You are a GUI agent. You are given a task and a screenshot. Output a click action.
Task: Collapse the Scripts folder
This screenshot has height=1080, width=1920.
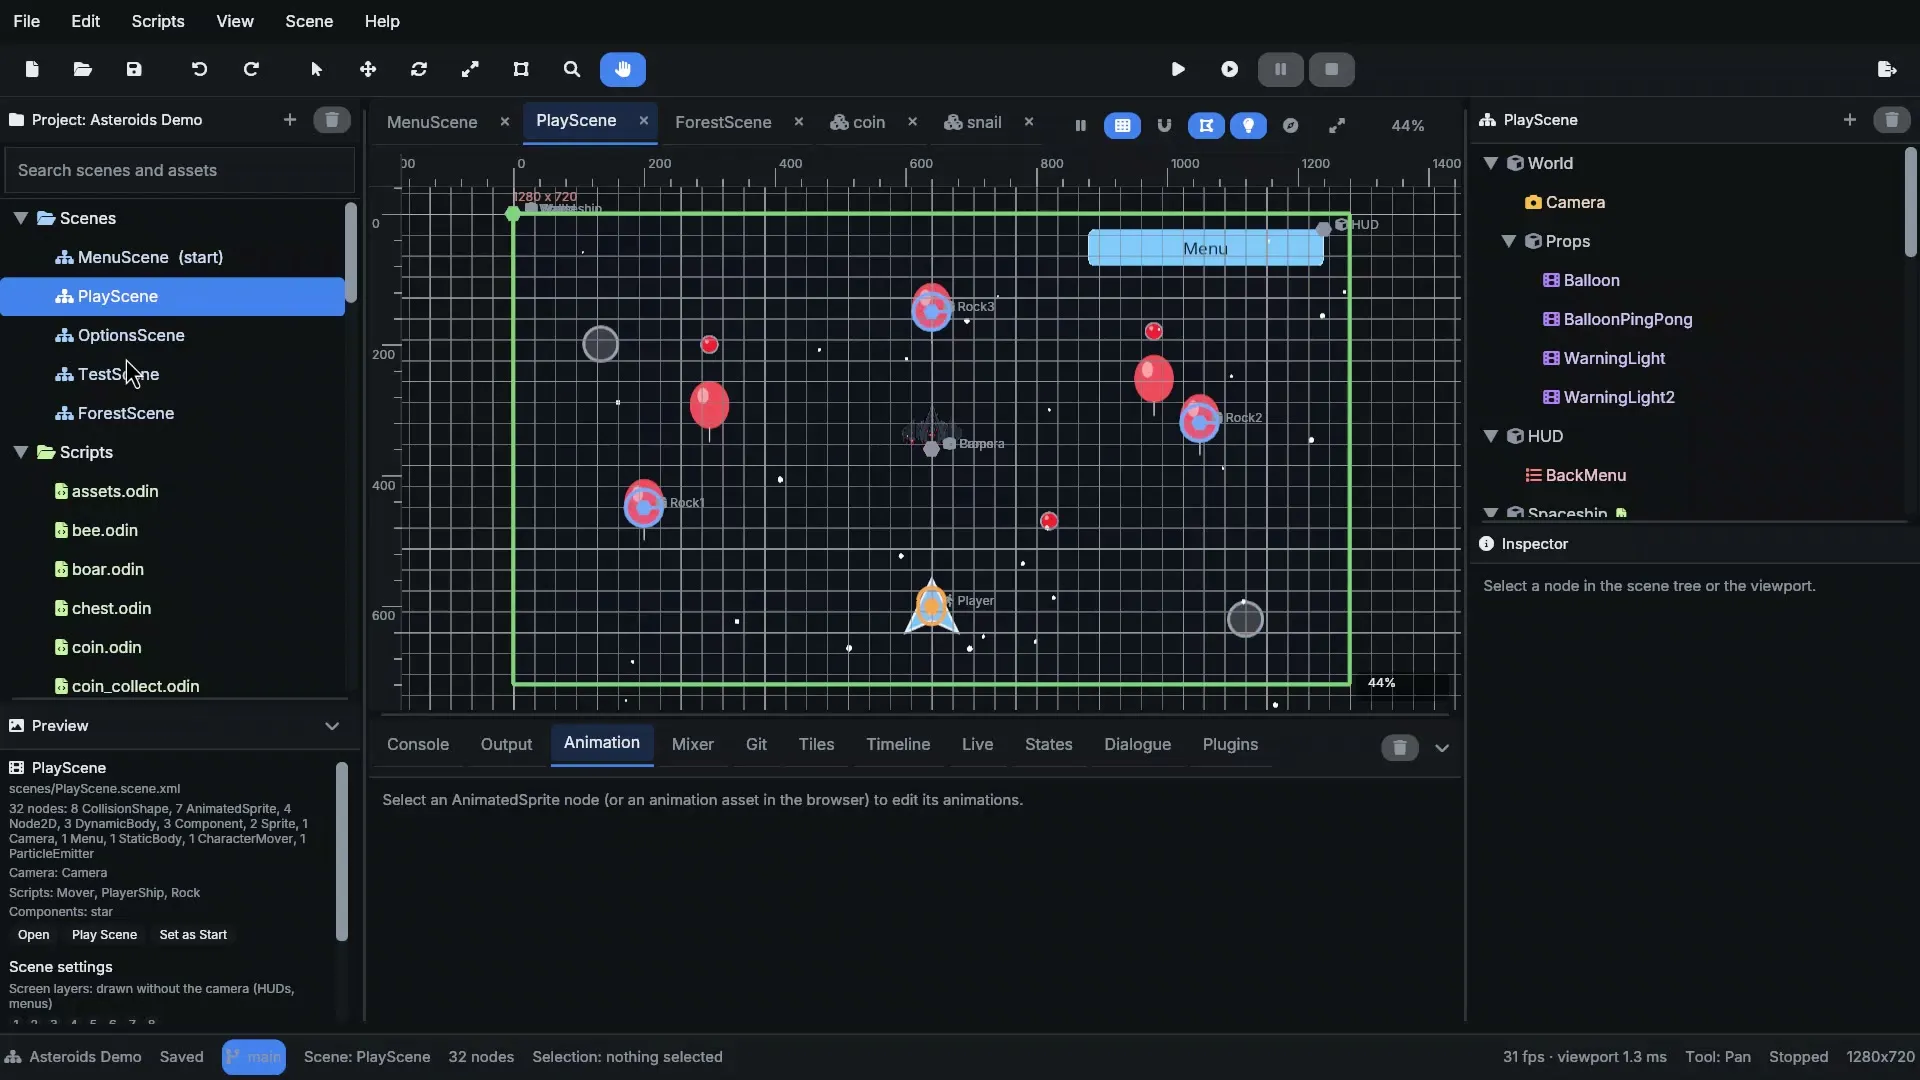point(20,452)
